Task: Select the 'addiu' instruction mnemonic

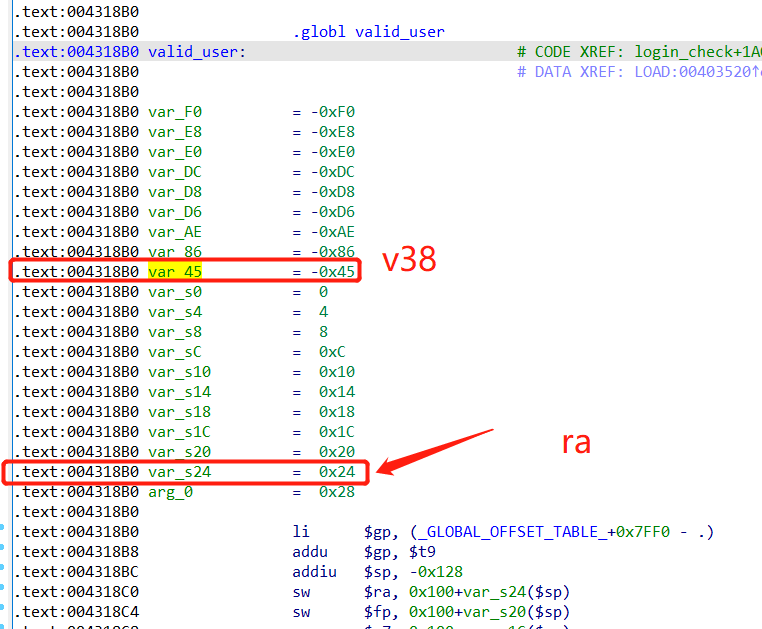Action: click(314, 572)
